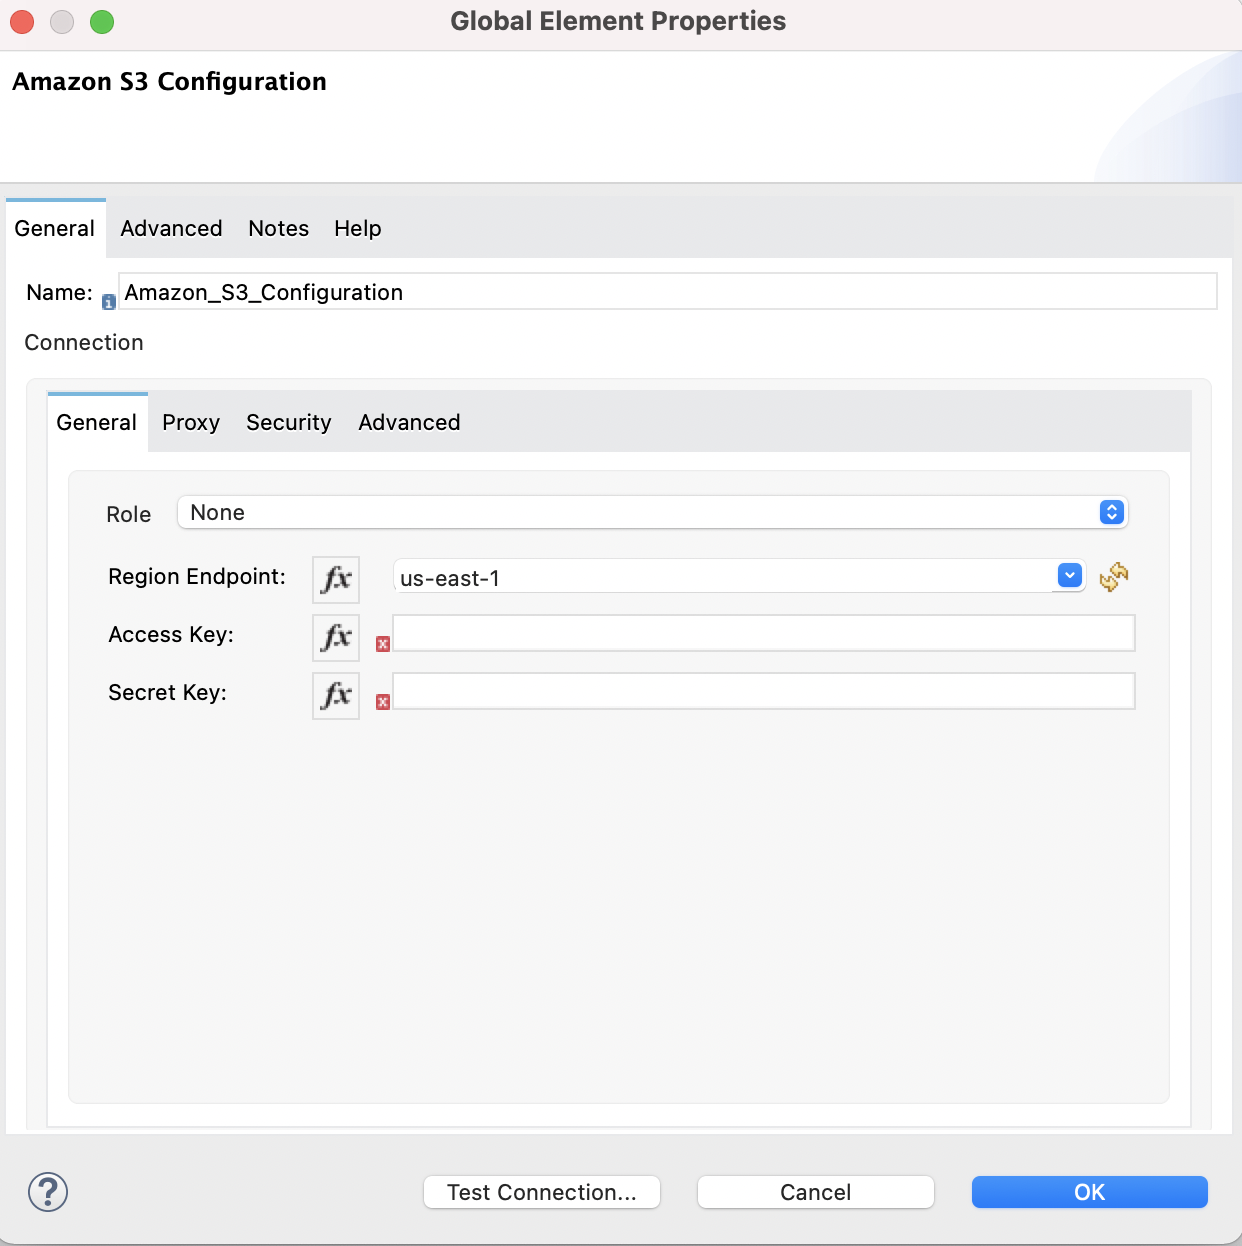
Task: Toggle expression mode for Region Endpoint
Action: (x=335, y=580)
